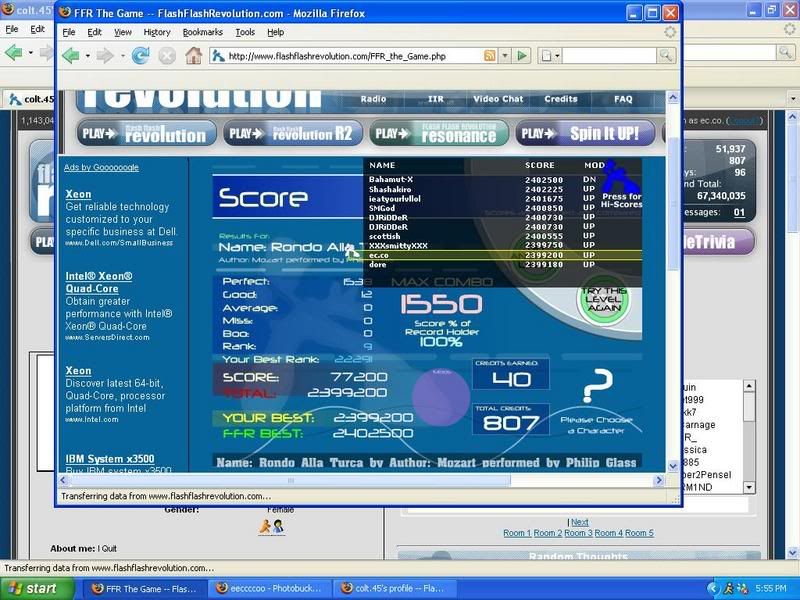Open the back button history dropdown
800x600 pixels.
pos(87,56)
